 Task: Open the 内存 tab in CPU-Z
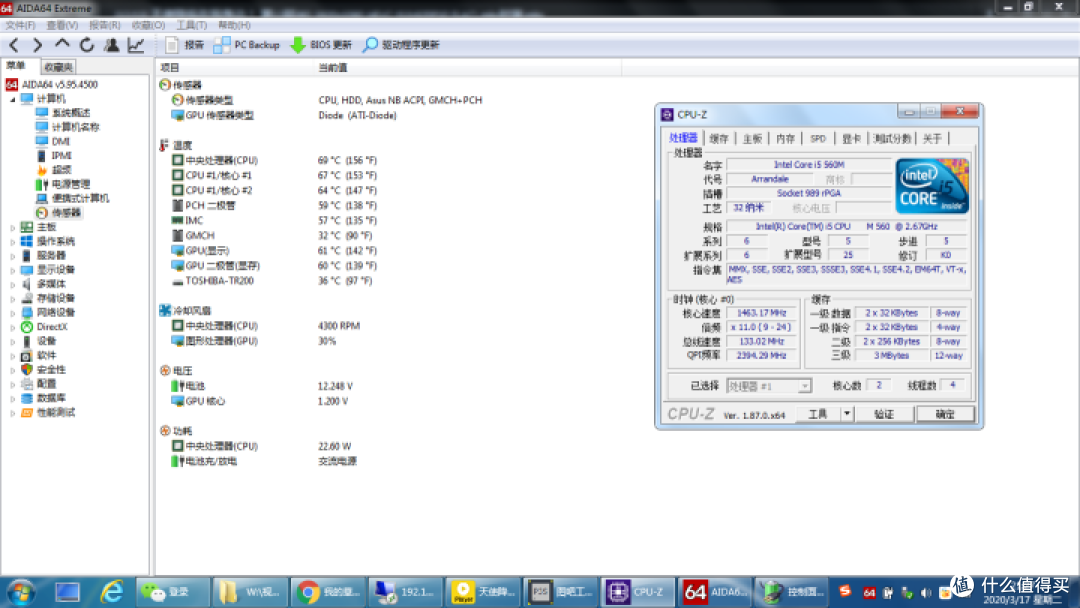click(x=785, y=138)
